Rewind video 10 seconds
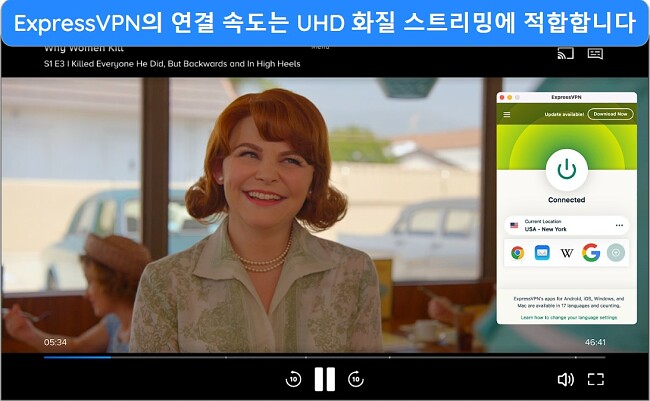Image resolution: width=650 pixels, height=401 pixels. (293, 379)
